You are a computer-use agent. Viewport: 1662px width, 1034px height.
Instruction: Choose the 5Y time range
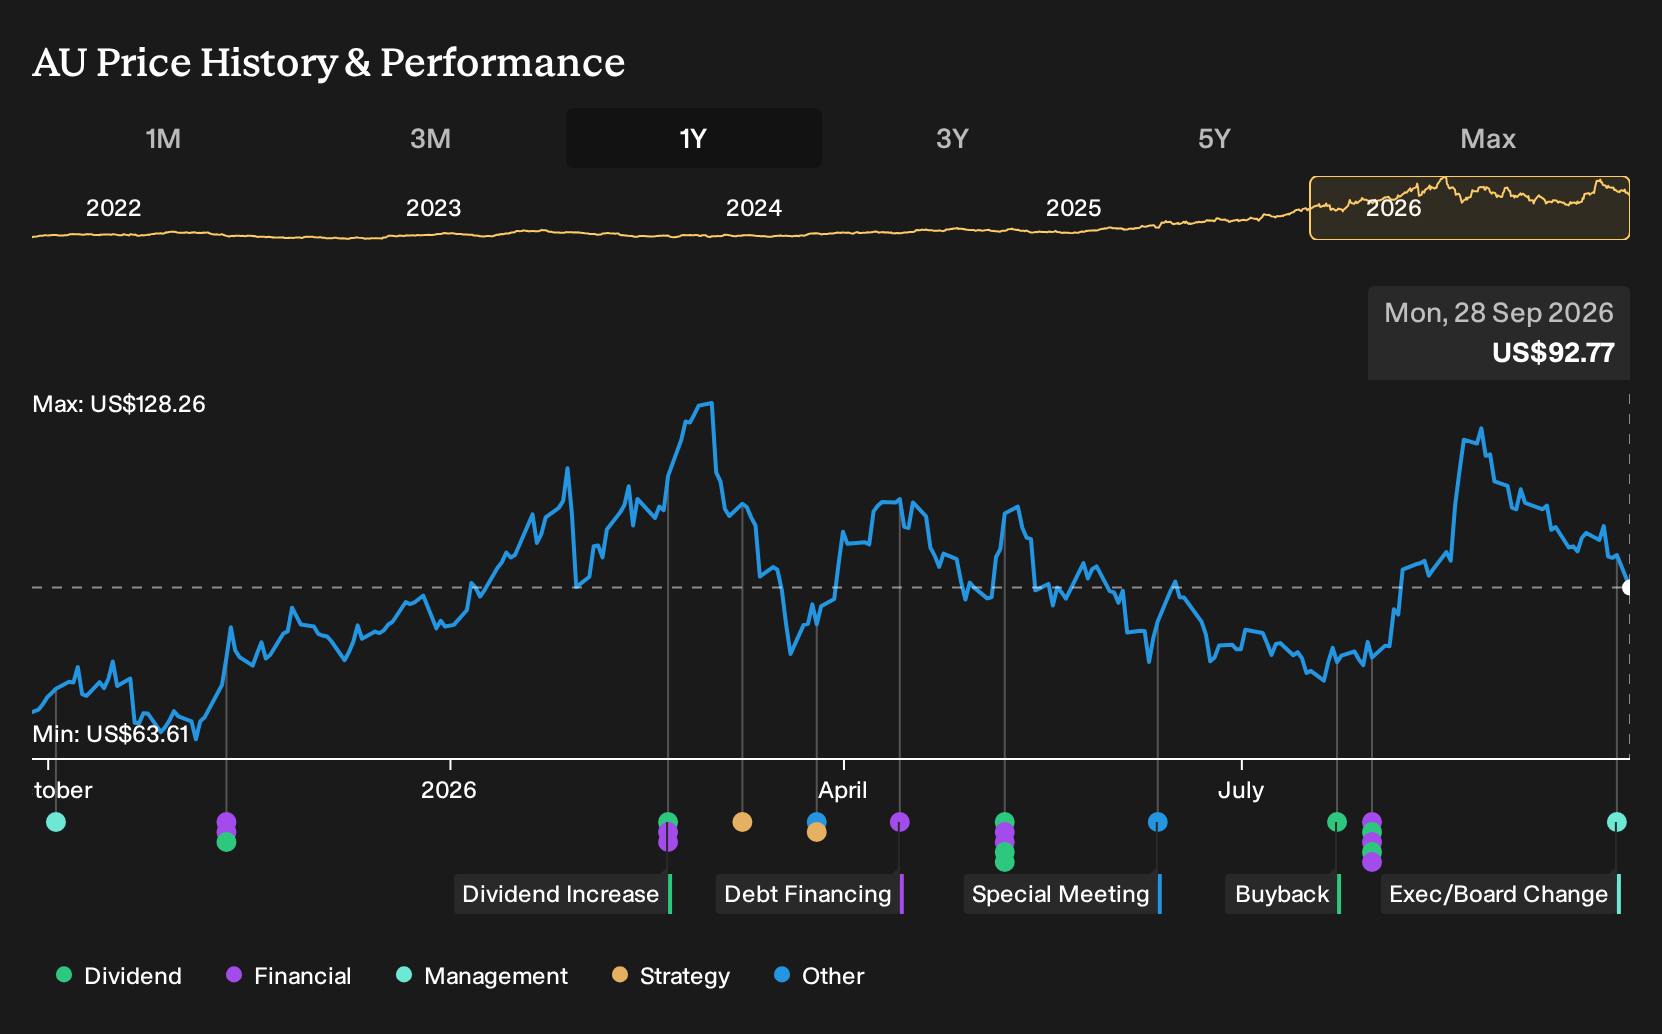pyautogui.click(x=1214, y=138)
